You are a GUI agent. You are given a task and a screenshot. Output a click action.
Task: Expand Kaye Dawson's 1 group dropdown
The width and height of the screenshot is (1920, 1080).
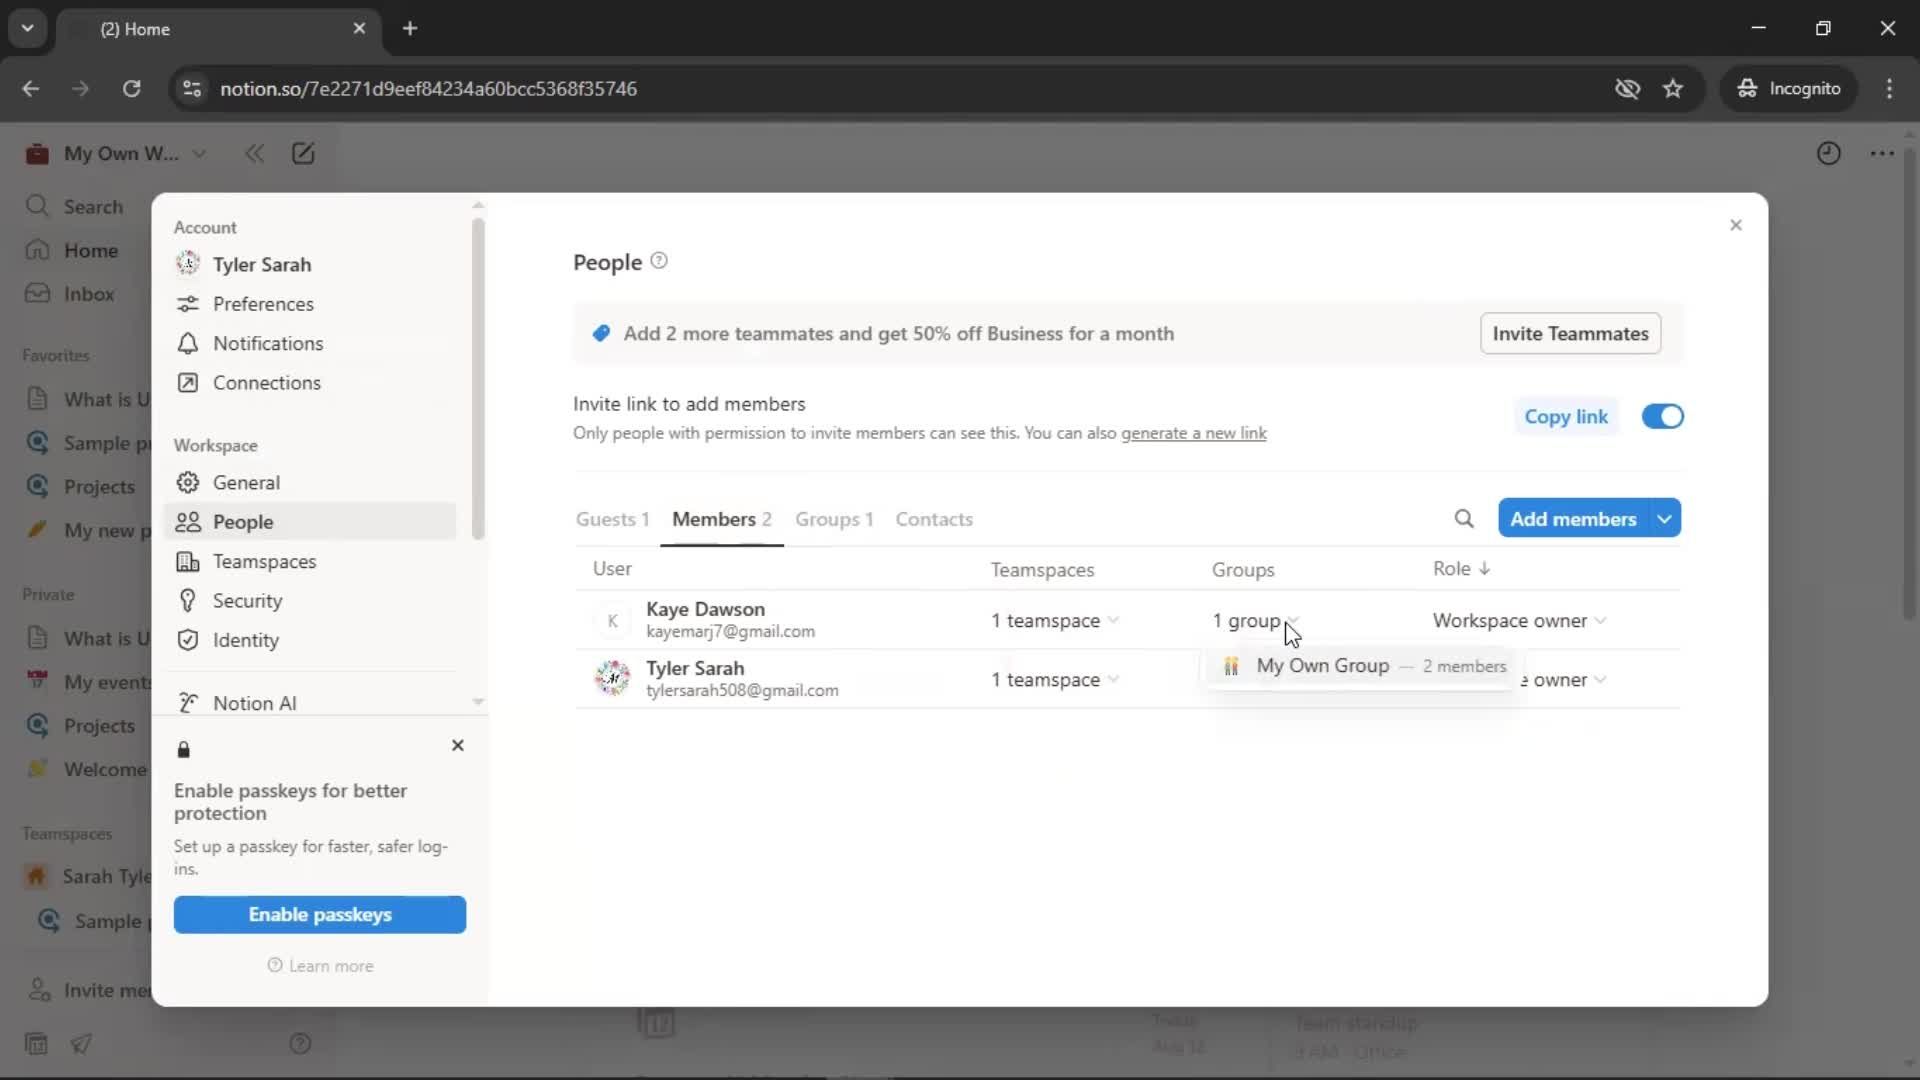[x=1255, y=620]
